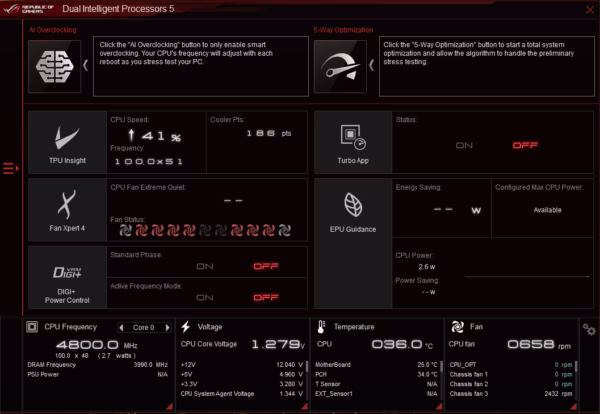Click the CPU_OPT fan row
Image resolution: width=600 pixels, height=414 pixels.
pyautogui.click(x=511, y=365)
